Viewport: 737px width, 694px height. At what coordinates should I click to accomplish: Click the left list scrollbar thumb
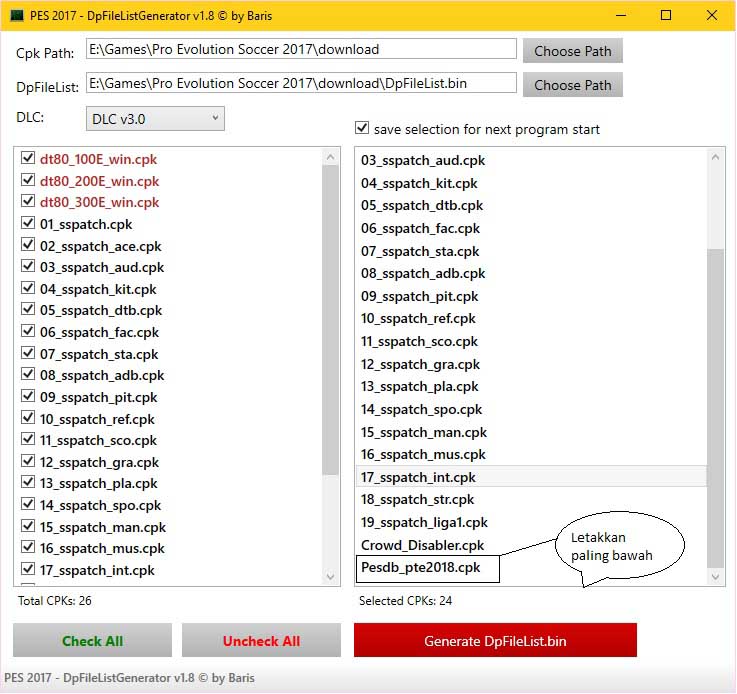click(331, 320)
